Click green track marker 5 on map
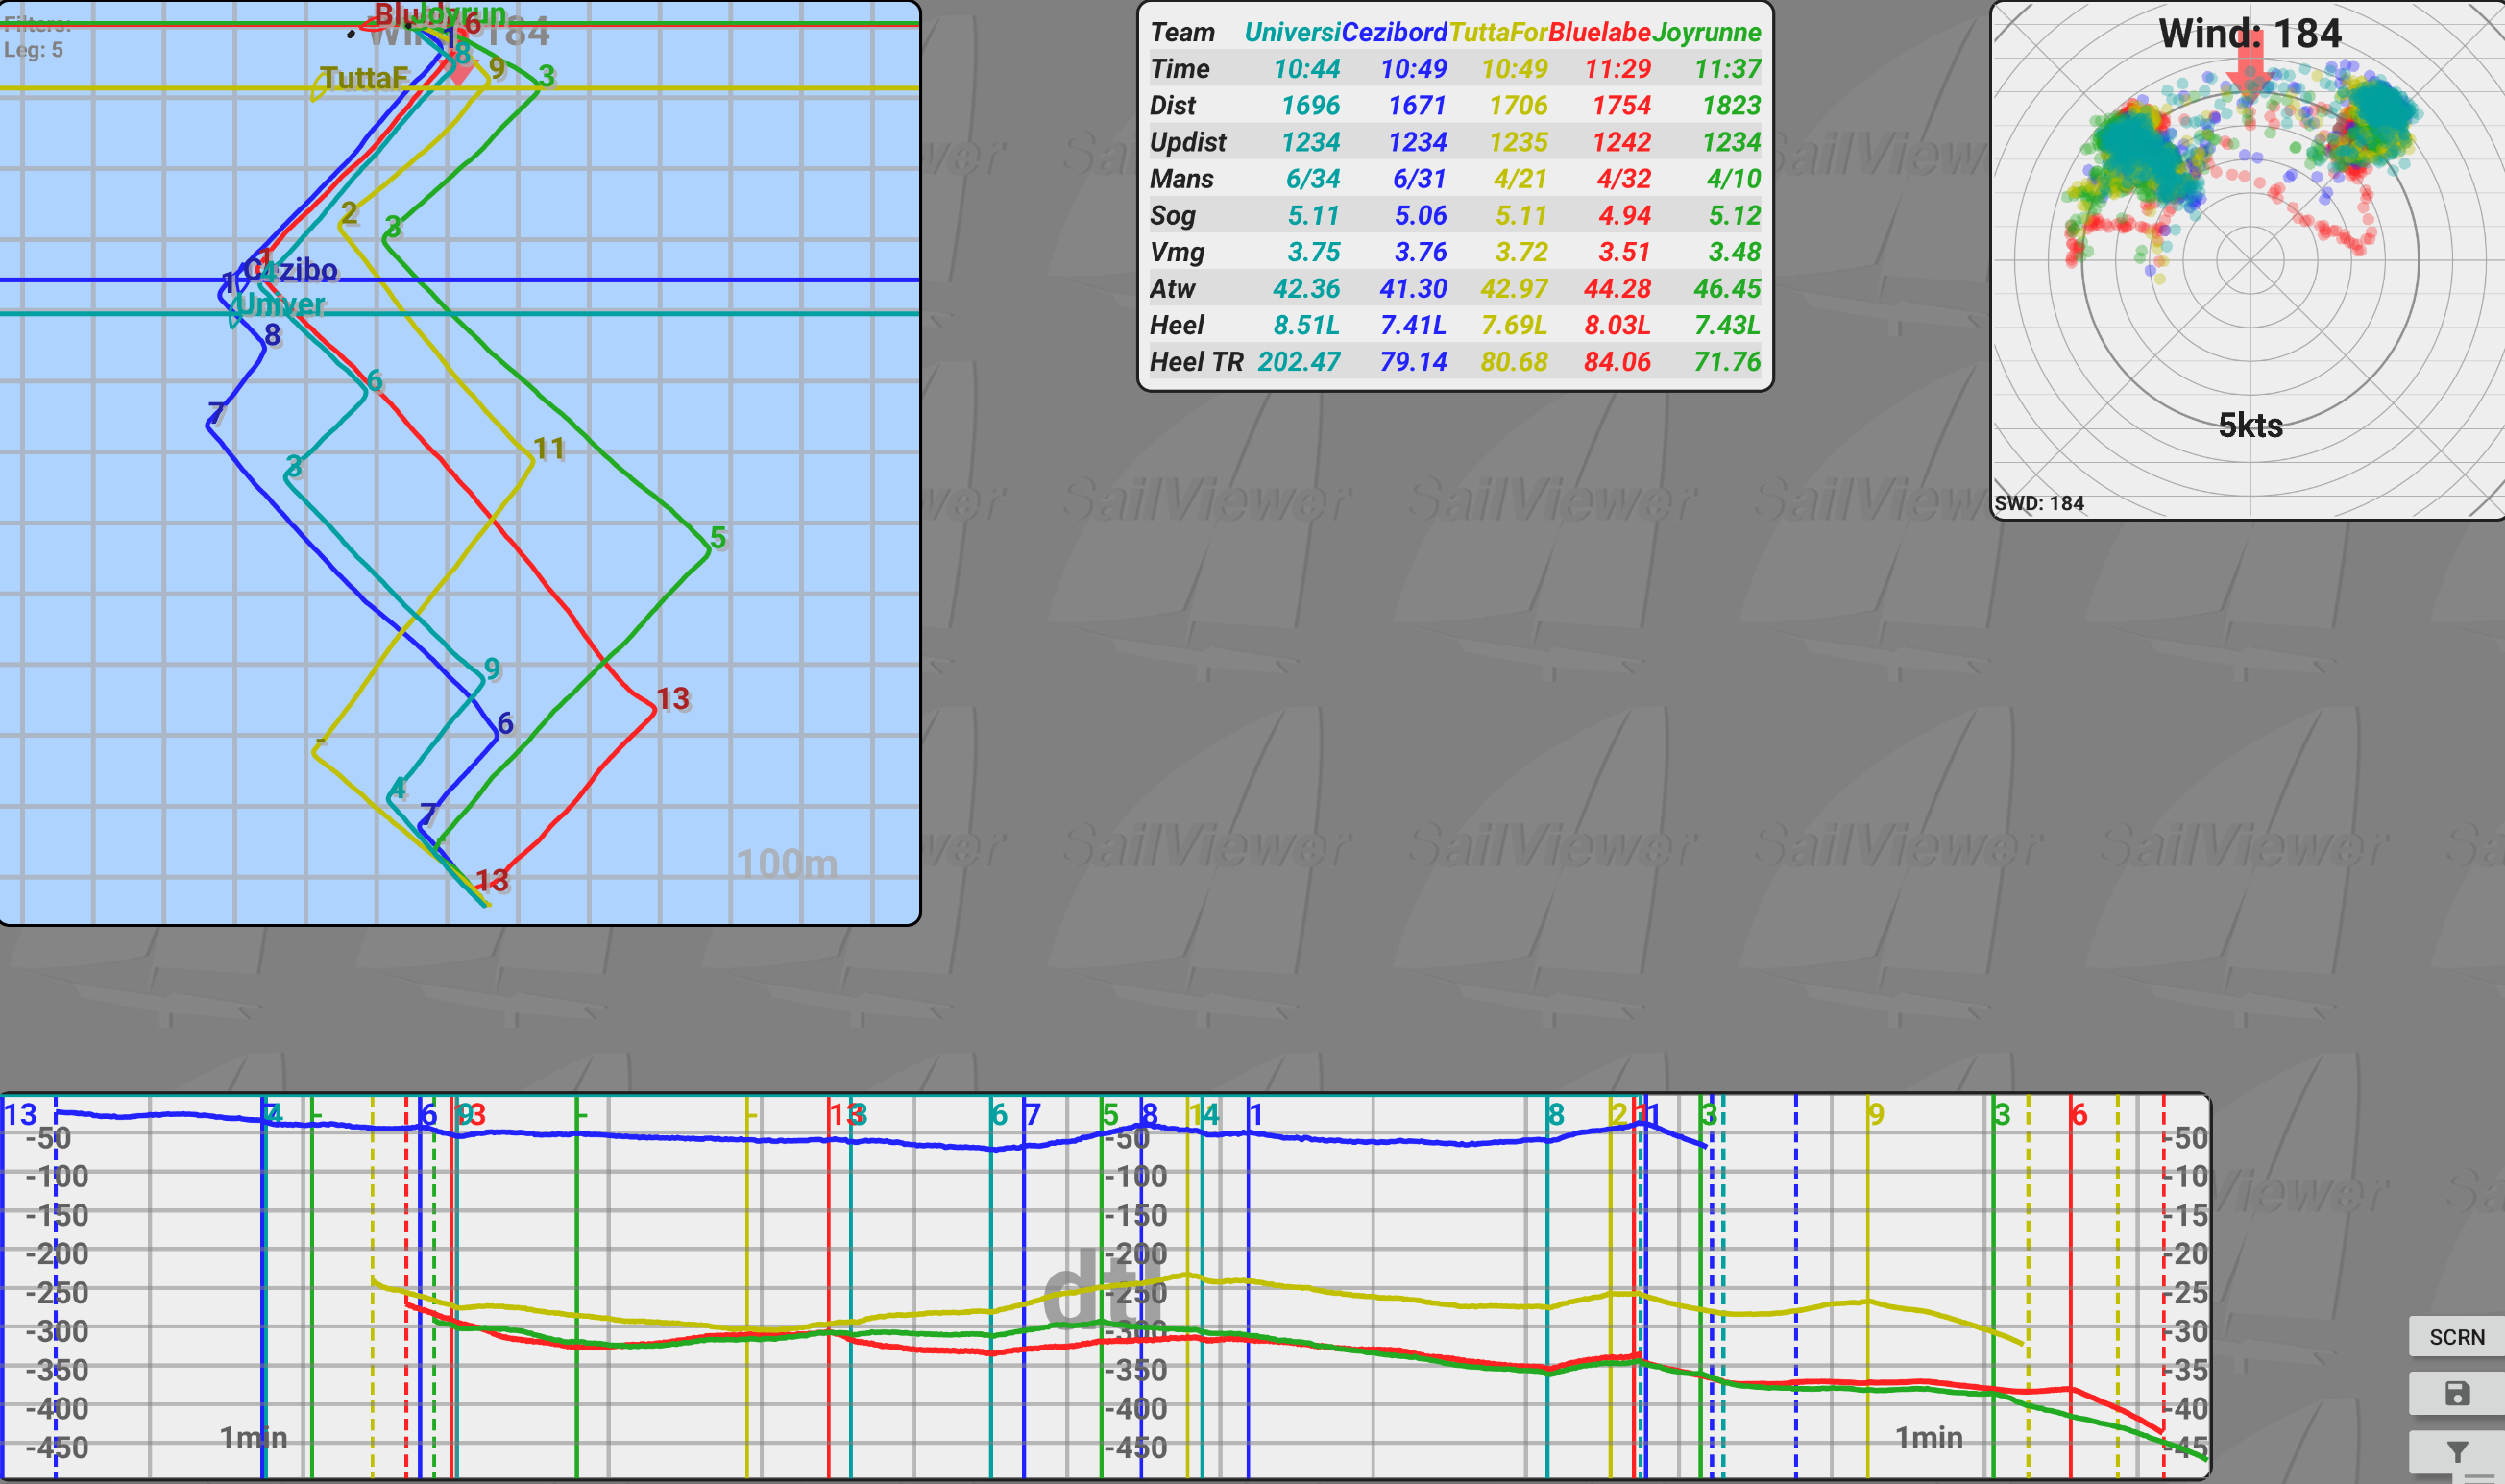The width and height of the screenshot is (2505, 1484). [x=717, y=538]
